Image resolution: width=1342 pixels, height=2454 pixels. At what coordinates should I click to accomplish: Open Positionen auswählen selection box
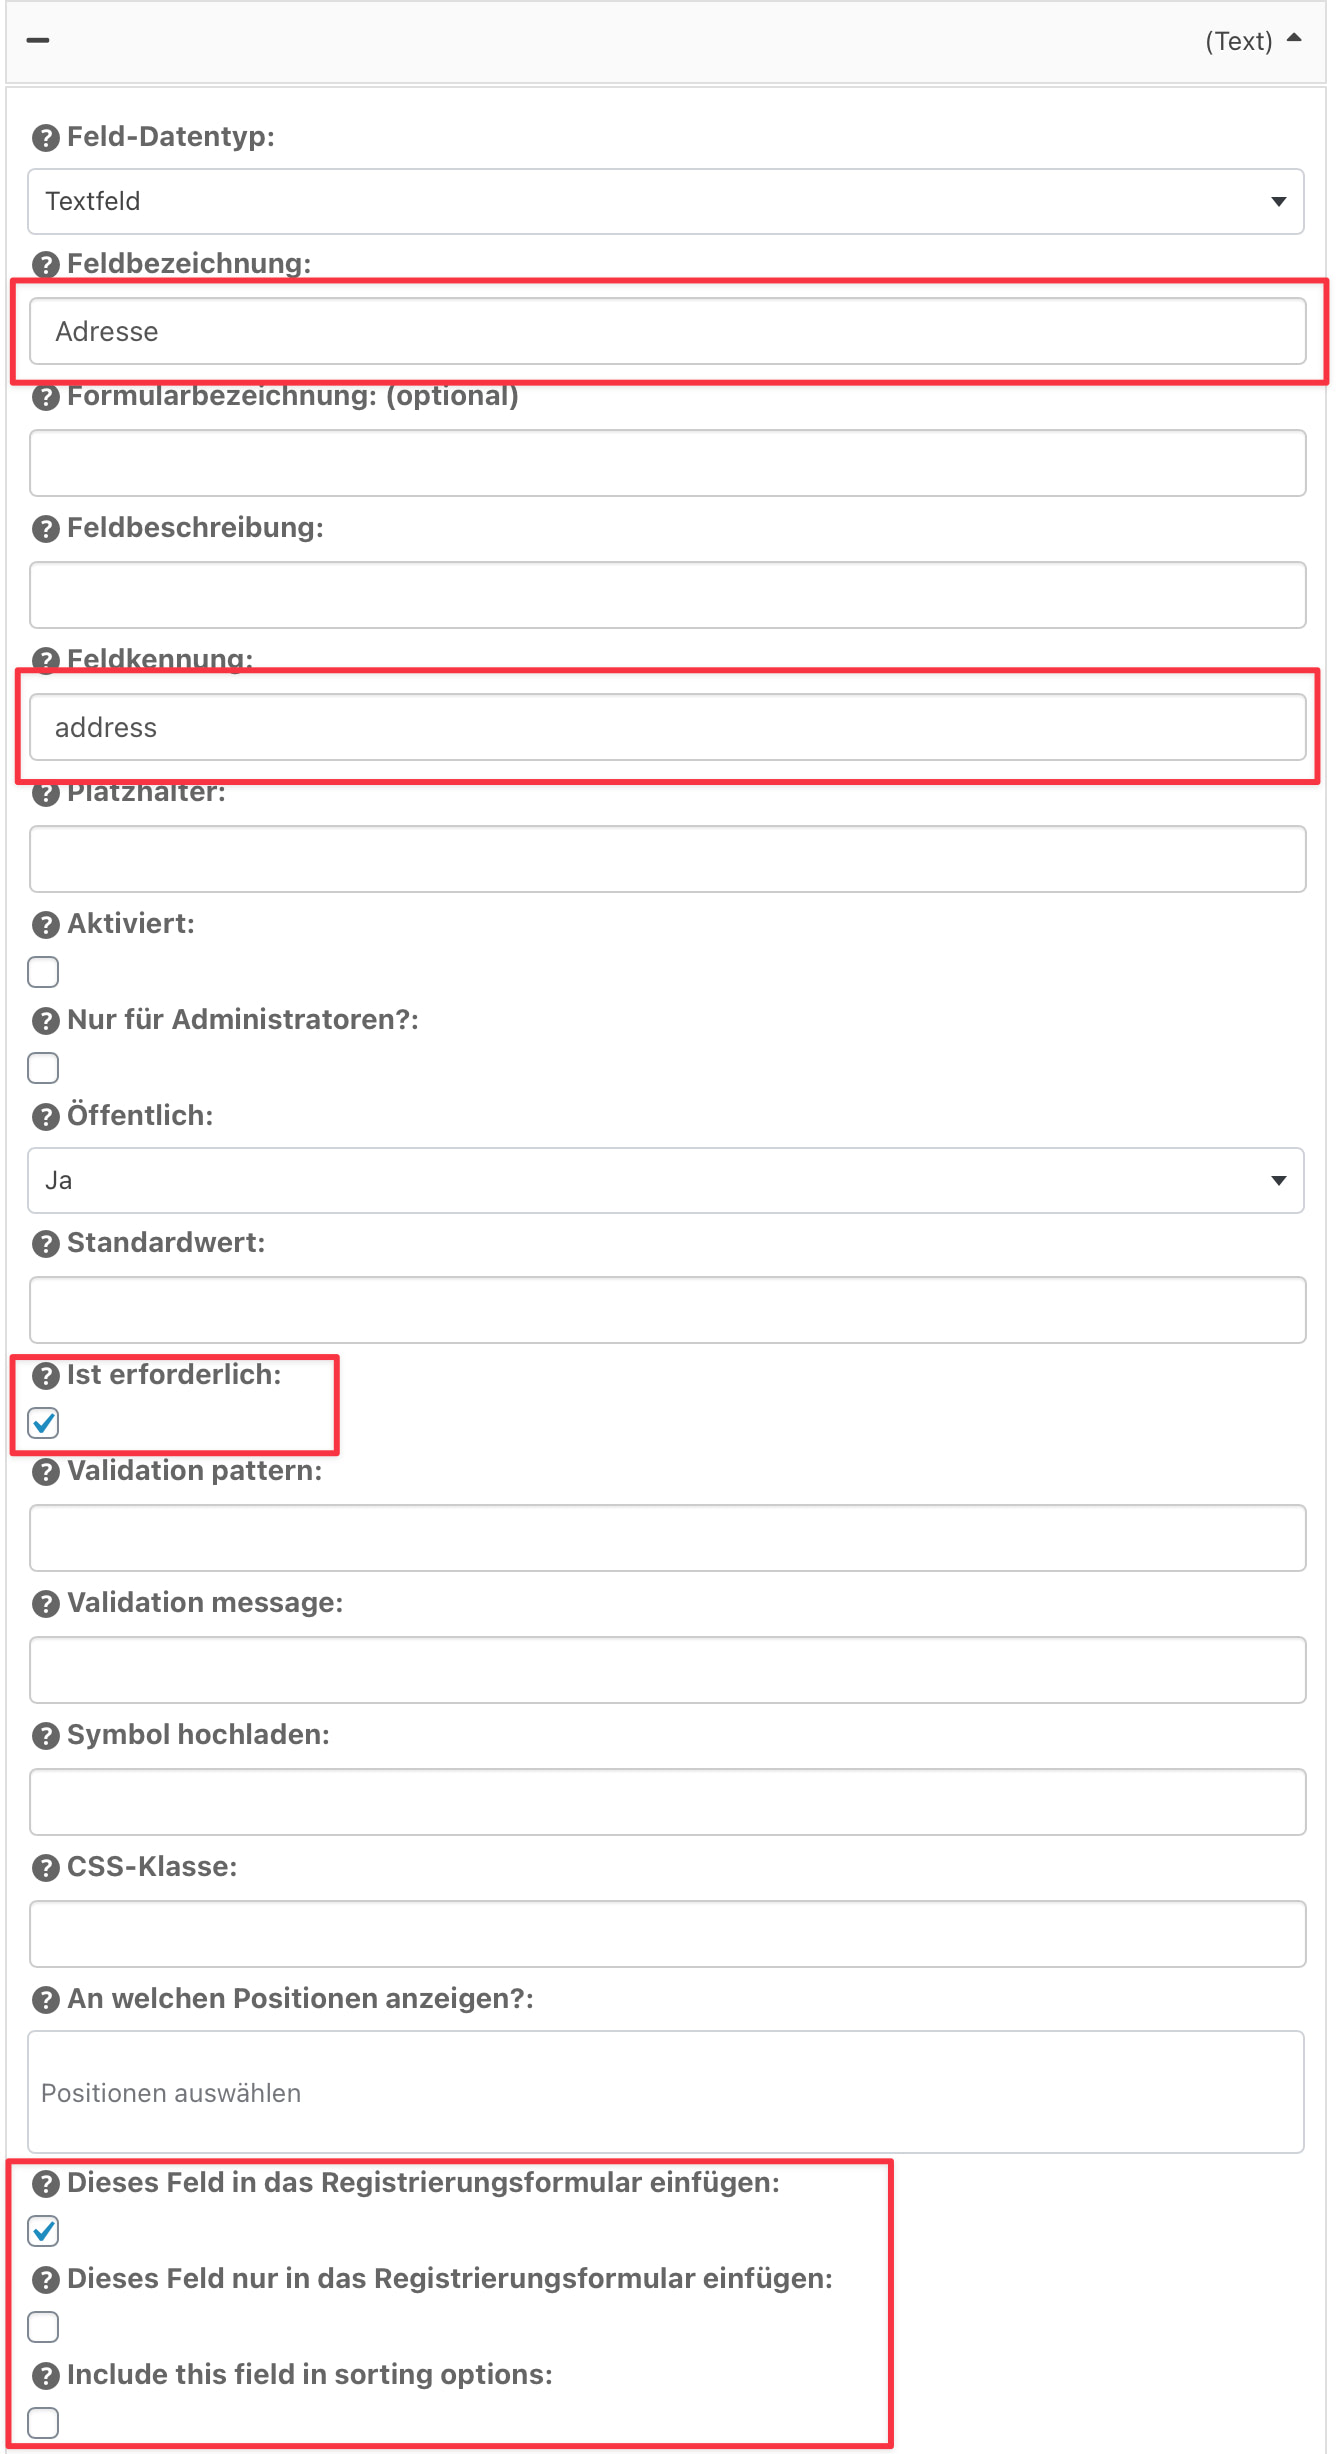[x=666, y=2092]
